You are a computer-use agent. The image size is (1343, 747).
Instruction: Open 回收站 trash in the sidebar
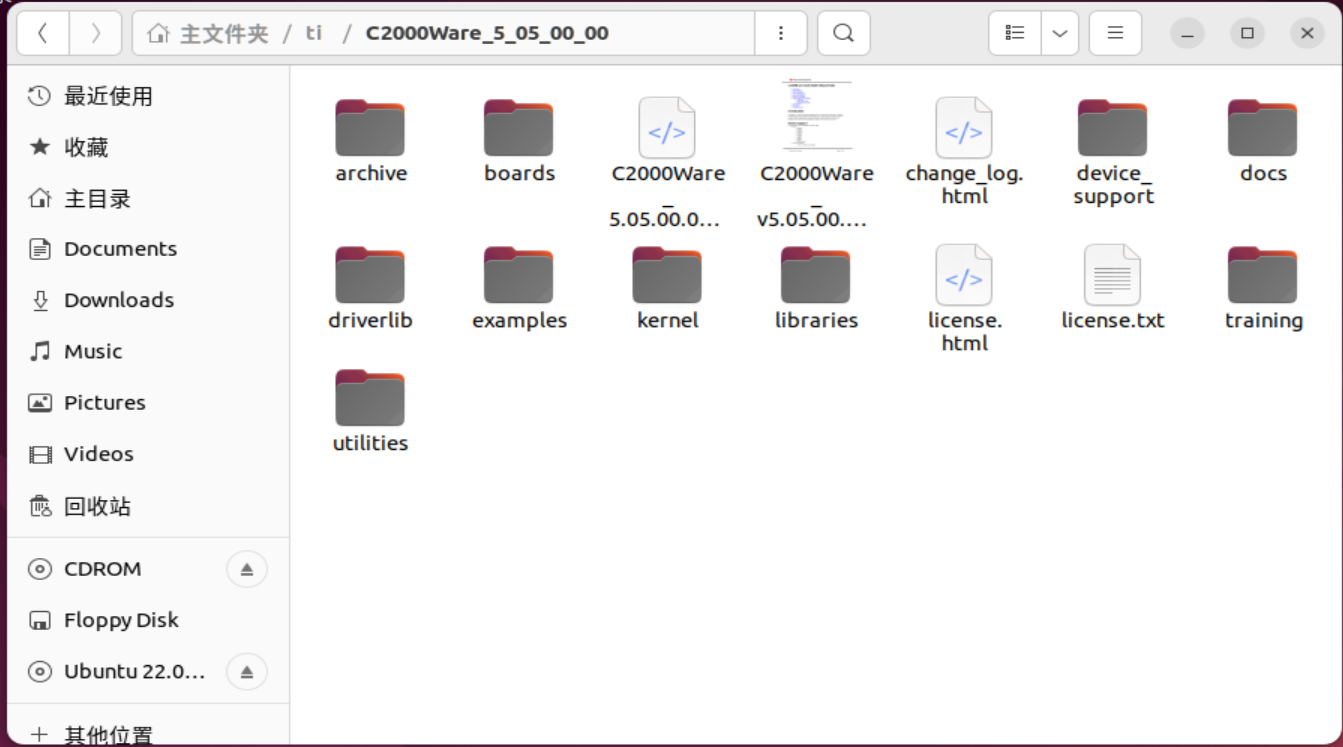coord(148,505)
